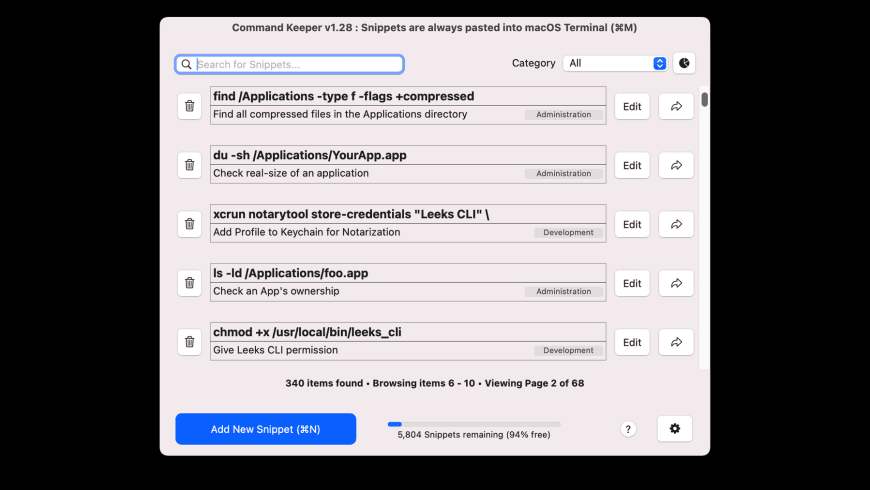
Task: Open the Category dropdown set to All
Action: pos(615,63)
